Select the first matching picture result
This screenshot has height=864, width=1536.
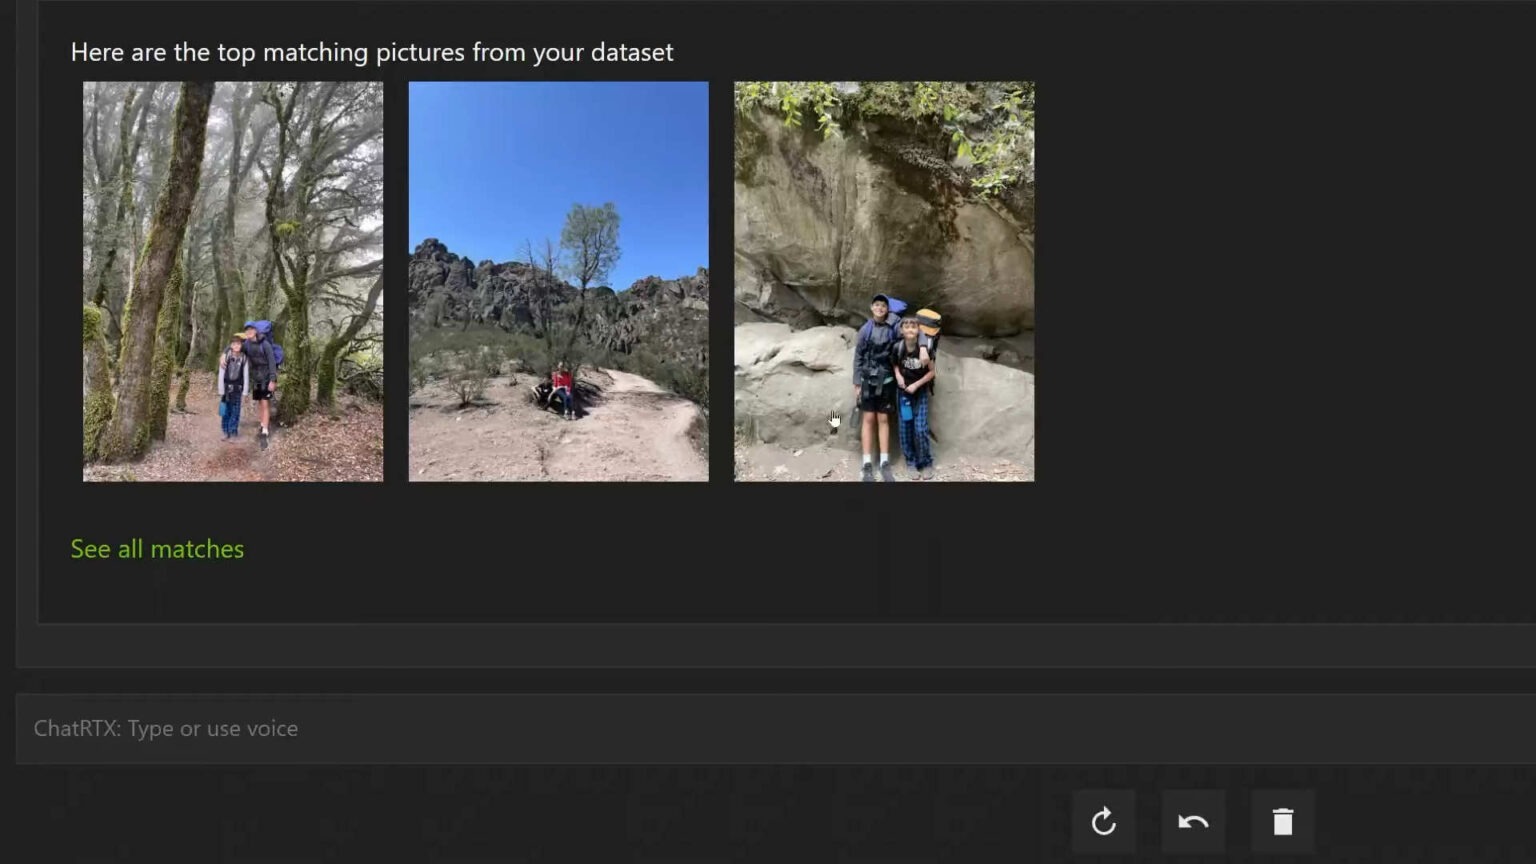tap(233, 281)
